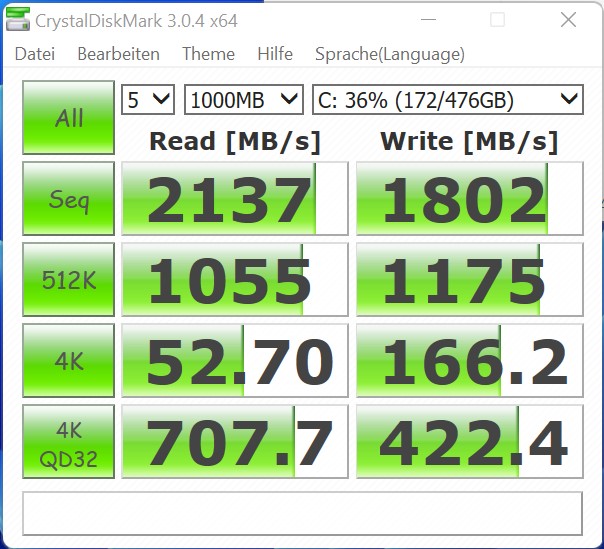The image size is (604, 549).
Task: Expand the drive dropdown showing C: 36%
Action: 448,100
